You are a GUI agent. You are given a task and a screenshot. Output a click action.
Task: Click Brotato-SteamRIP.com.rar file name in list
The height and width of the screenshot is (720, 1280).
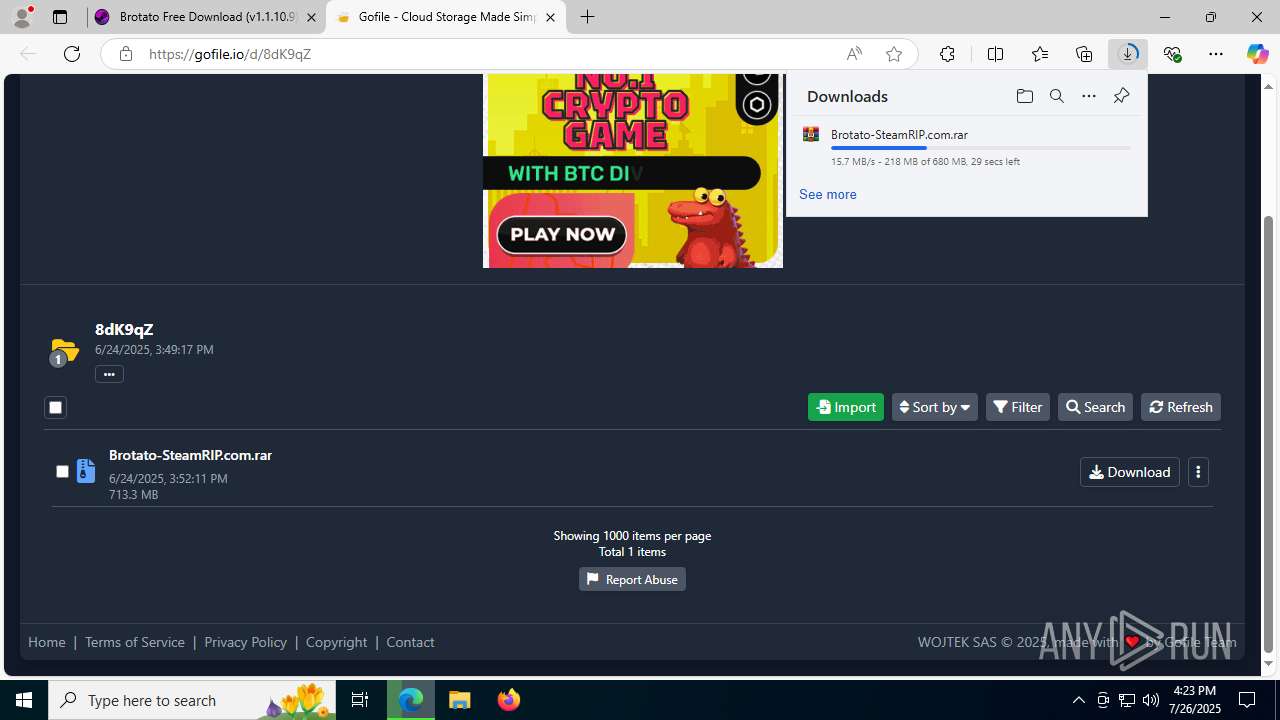190,455
